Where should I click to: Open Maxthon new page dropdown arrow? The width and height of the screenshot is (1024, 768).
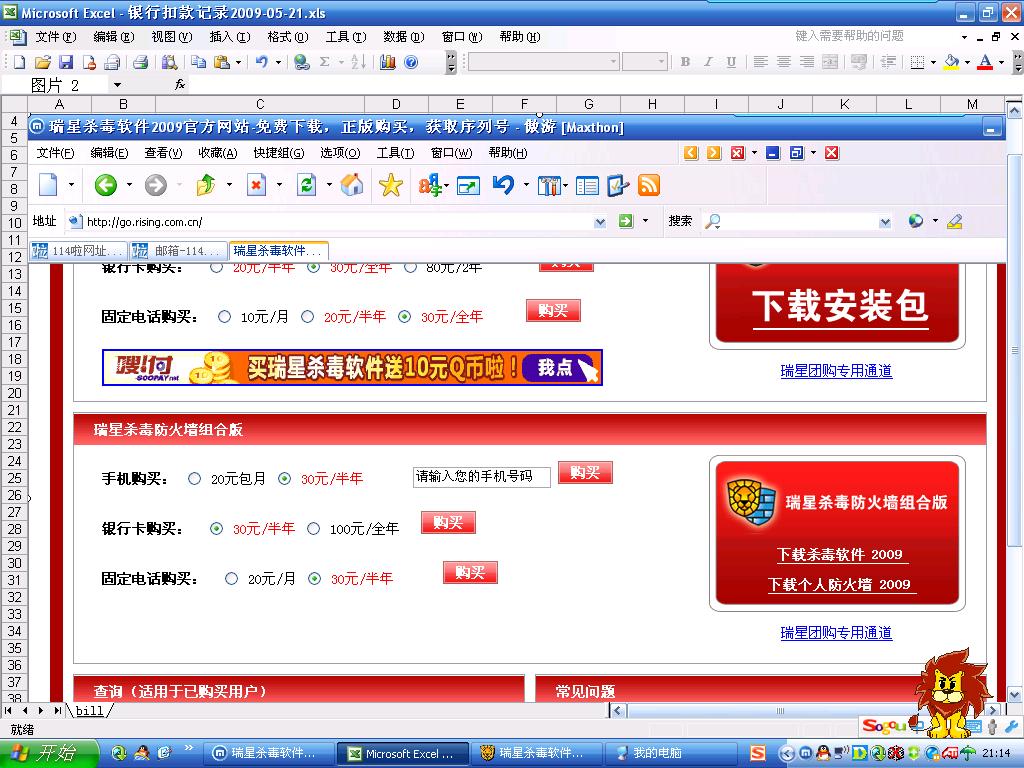point(71,185)
